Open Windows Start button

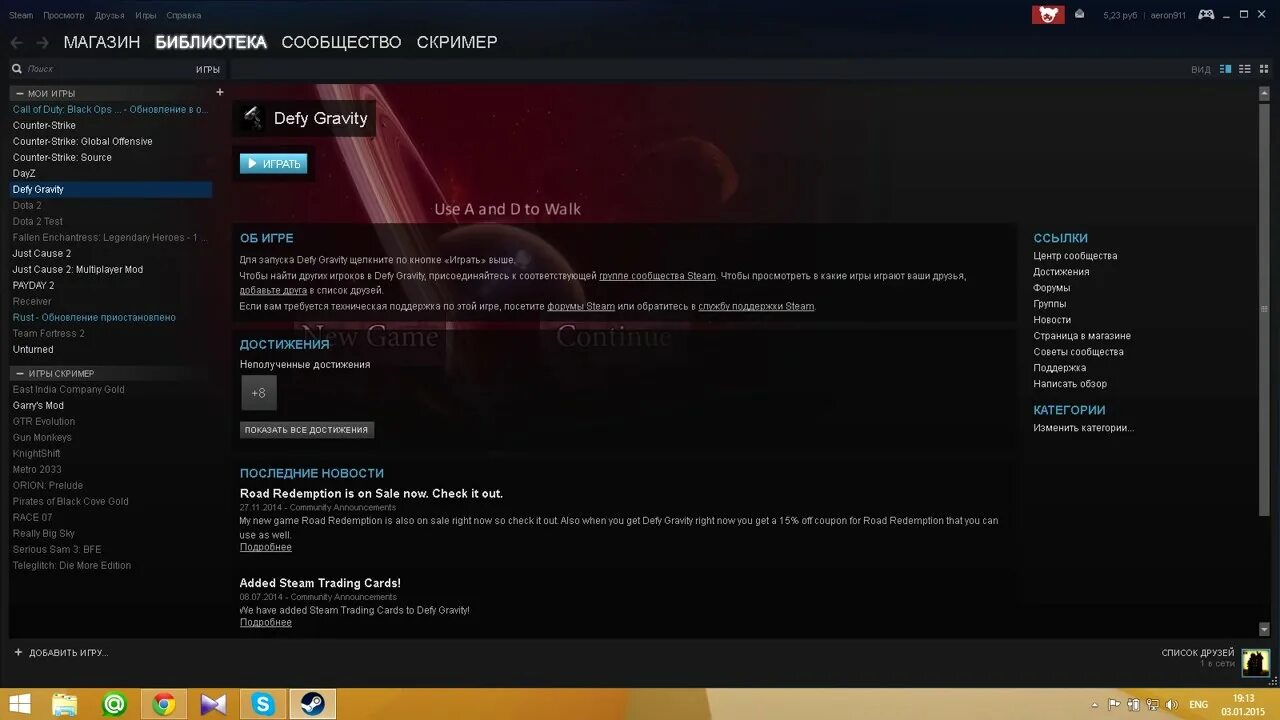pos(19,704)
